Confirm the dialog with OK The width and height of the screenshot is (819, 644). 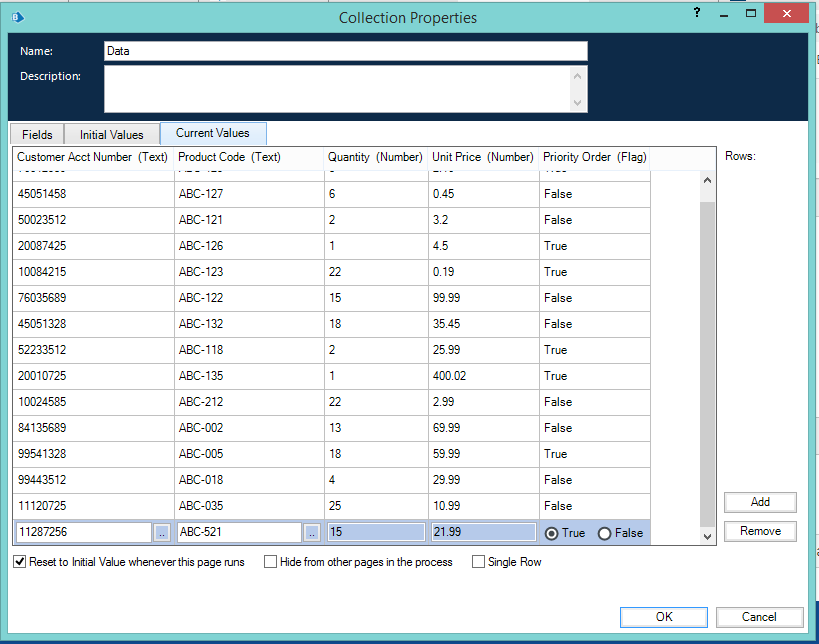663,617
